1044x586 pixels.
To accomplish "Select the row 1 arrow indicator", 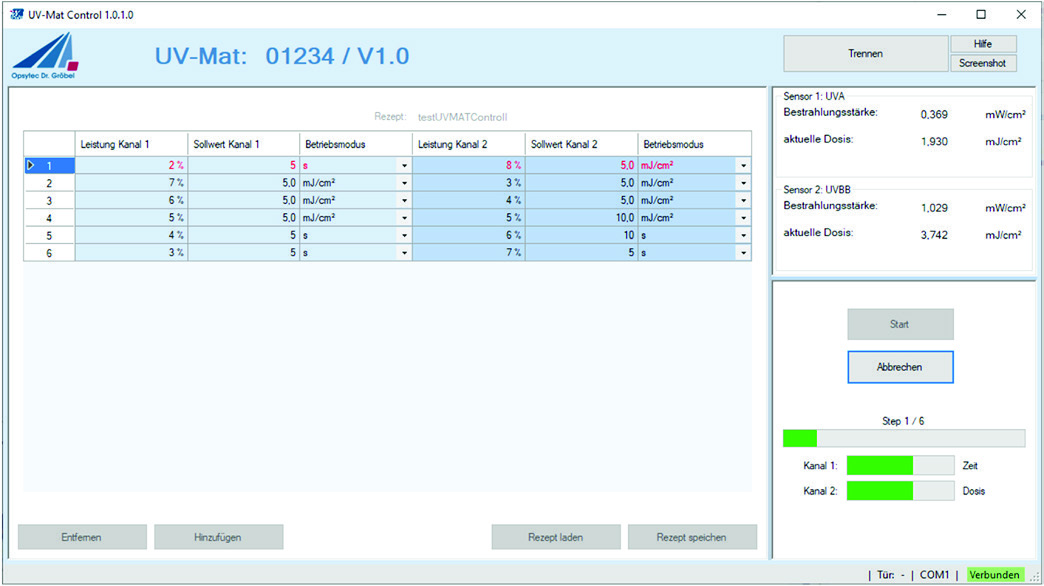I will pos(31,165).
